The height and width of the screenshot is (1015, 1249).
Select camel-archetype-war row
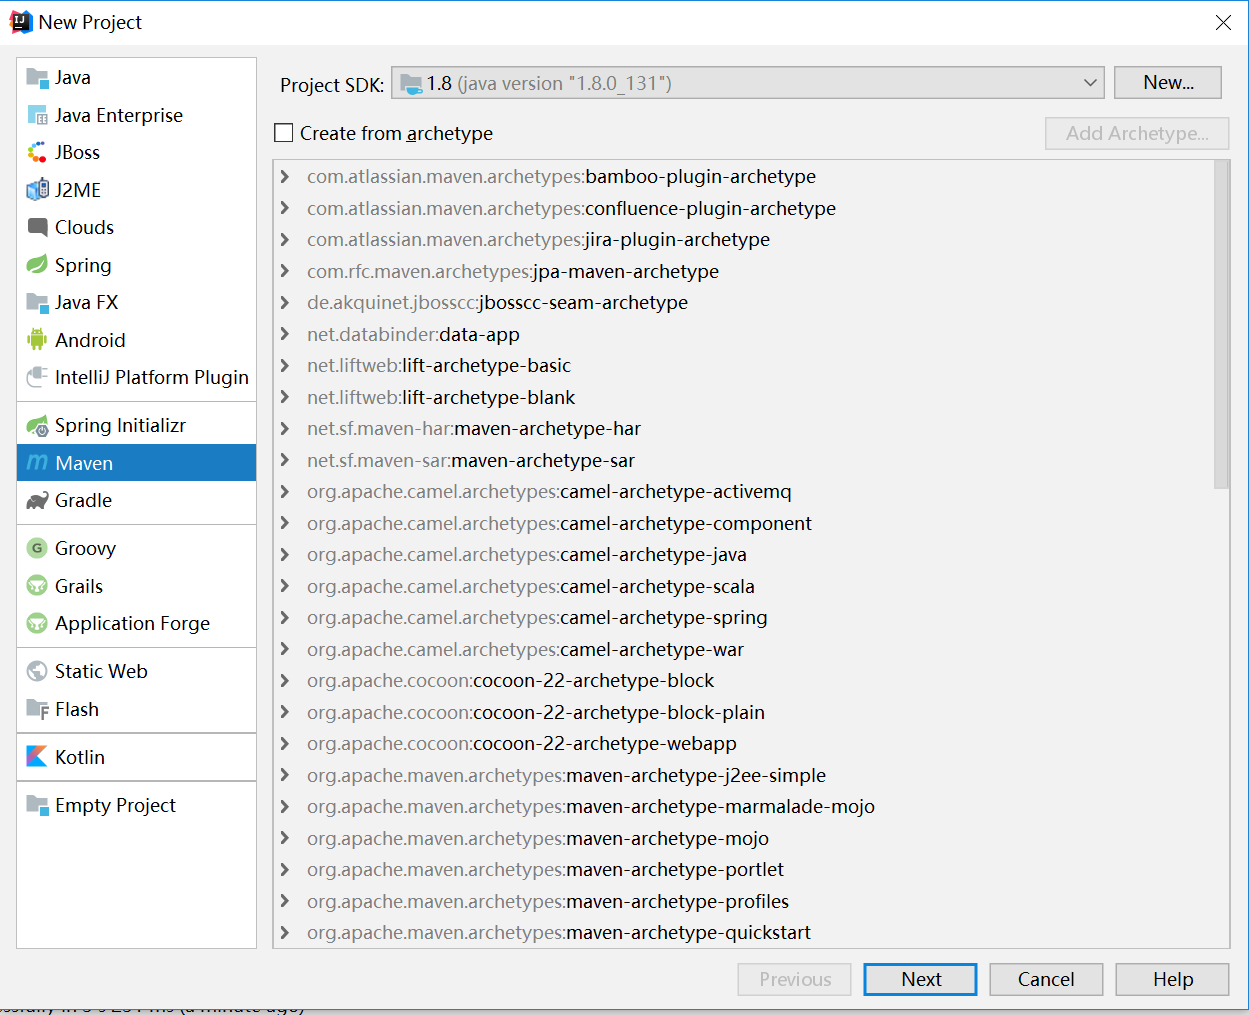coord(742,649)
